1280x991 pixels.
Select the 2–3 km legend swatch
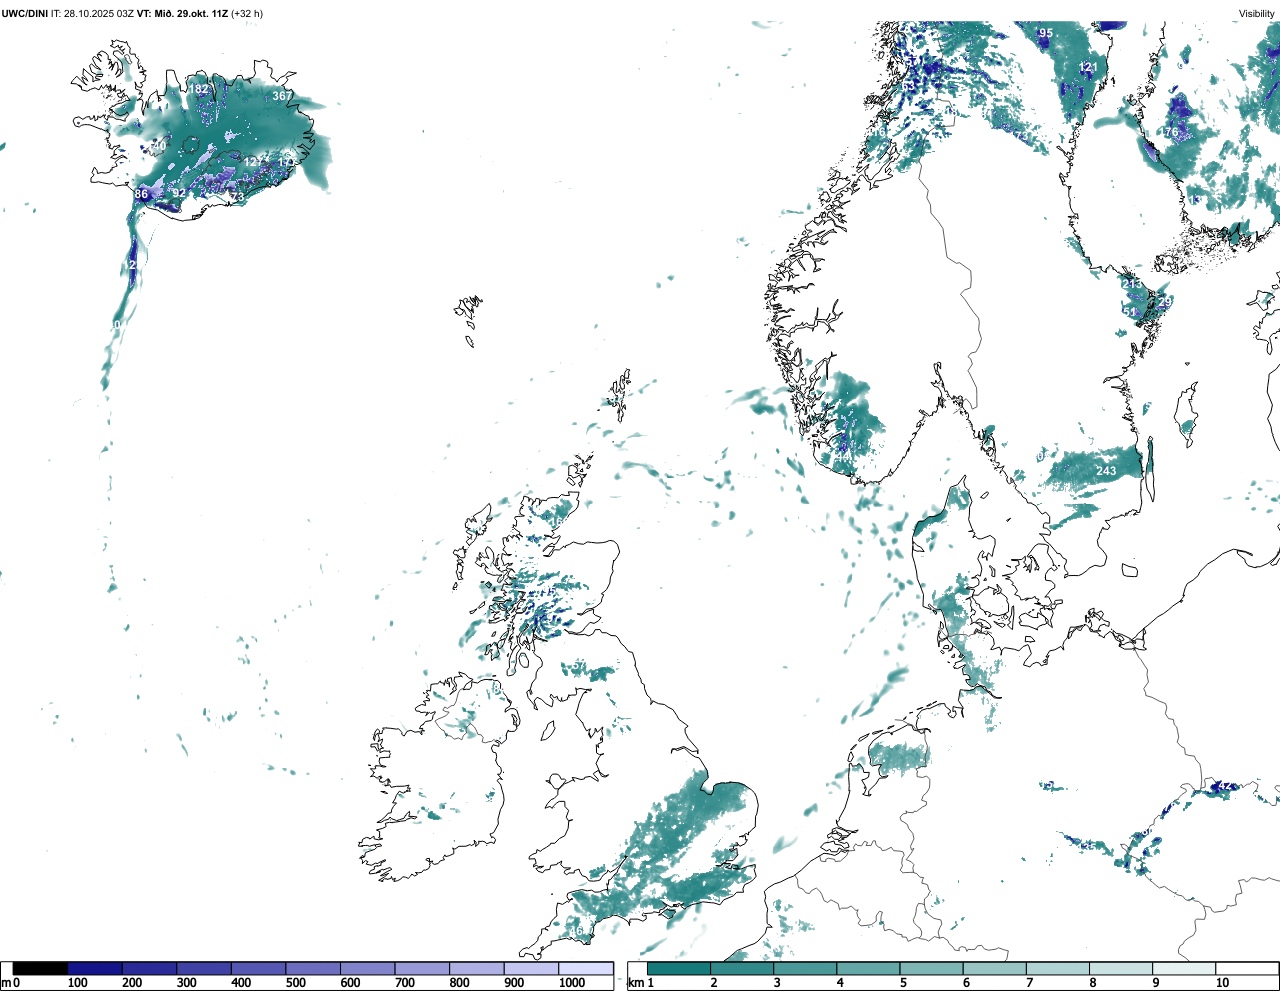pyautogui.click(x=742, y=969)
